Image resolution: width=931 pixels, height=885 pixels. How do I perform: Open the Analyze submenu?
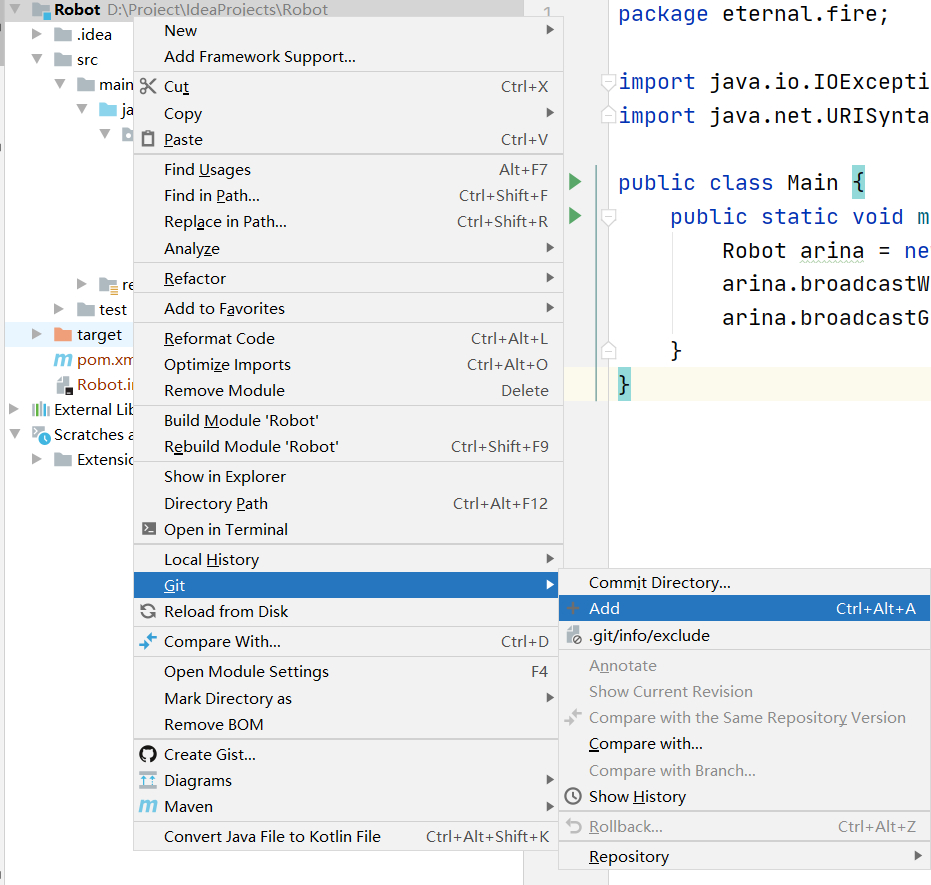pyautogui.click(x=348, y=249)
